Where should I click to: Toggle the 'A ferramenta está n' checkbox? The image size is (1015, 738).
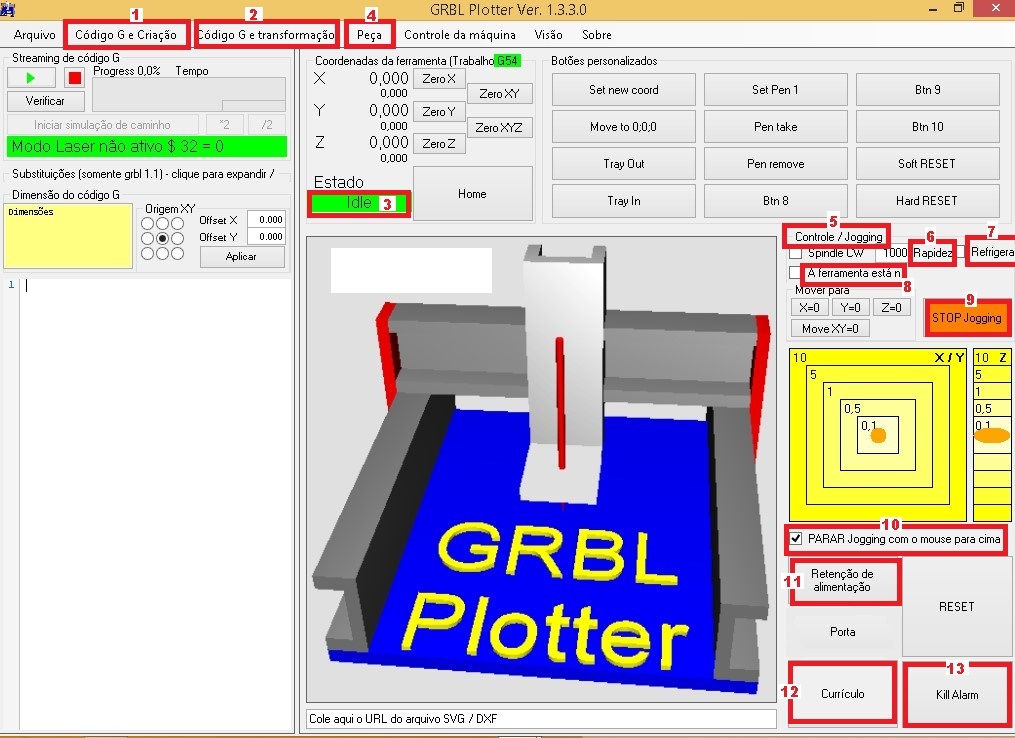click(x=796, y=273)
